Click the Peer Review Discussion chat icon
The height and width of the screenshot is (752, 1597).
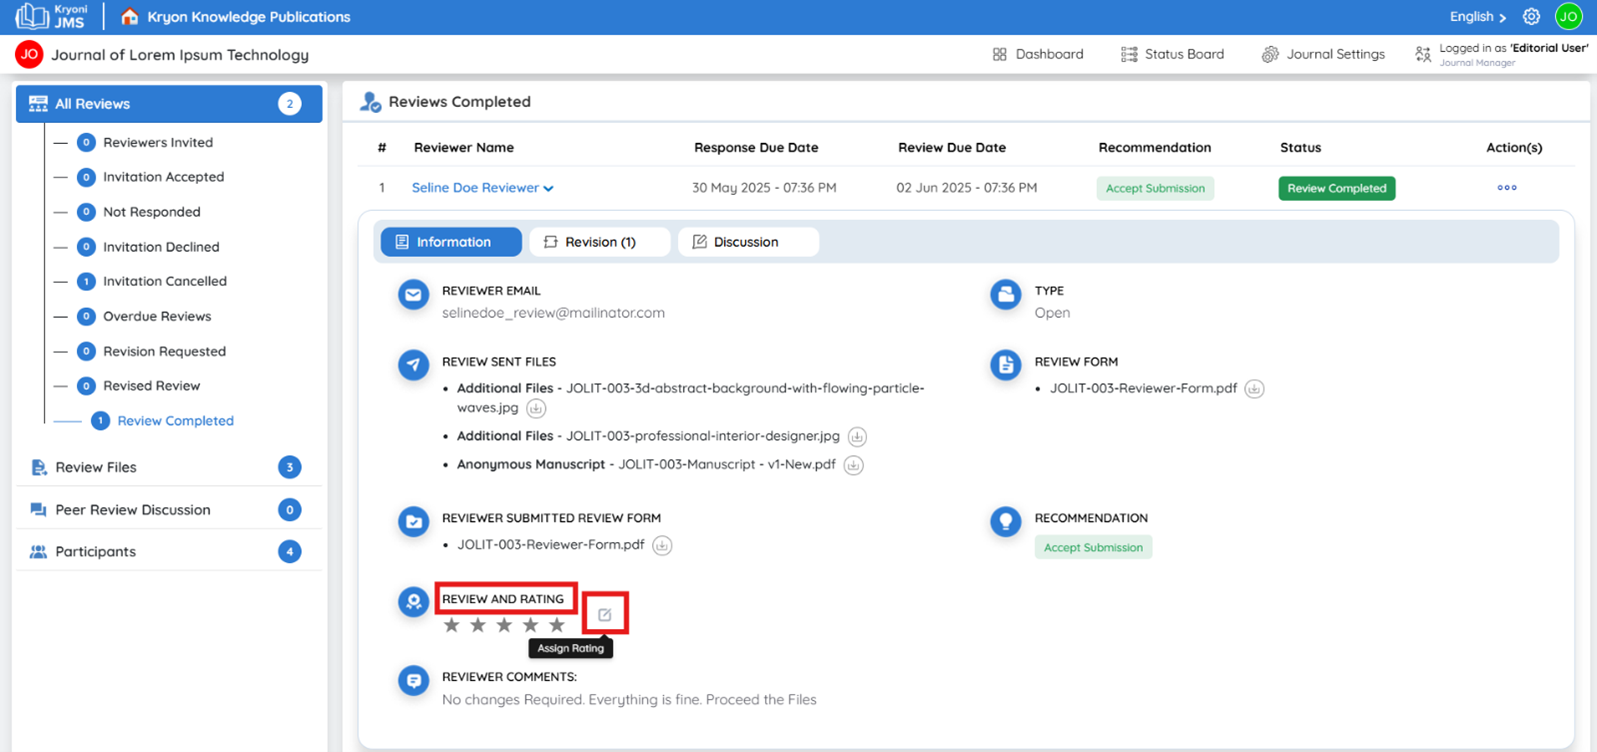click(x=38, y=510)
